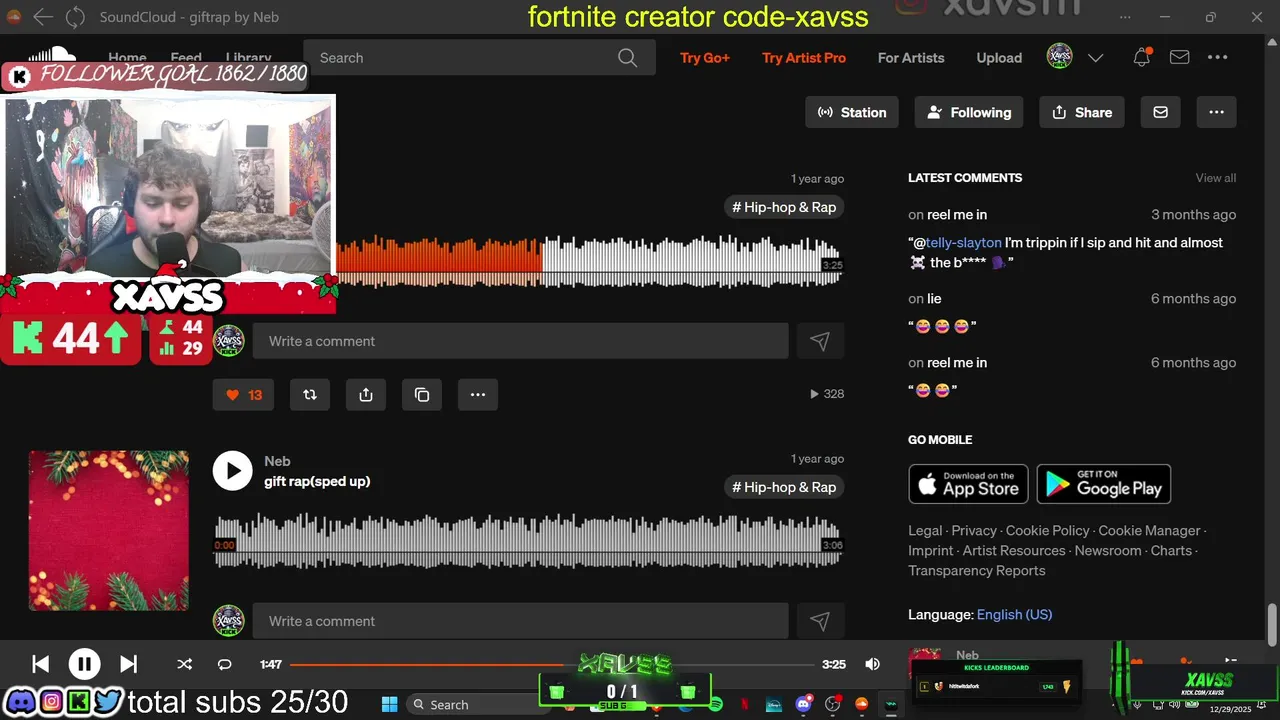1280x720 pixels.
Task: Skip to the previous track
Action: click(41, 664)
